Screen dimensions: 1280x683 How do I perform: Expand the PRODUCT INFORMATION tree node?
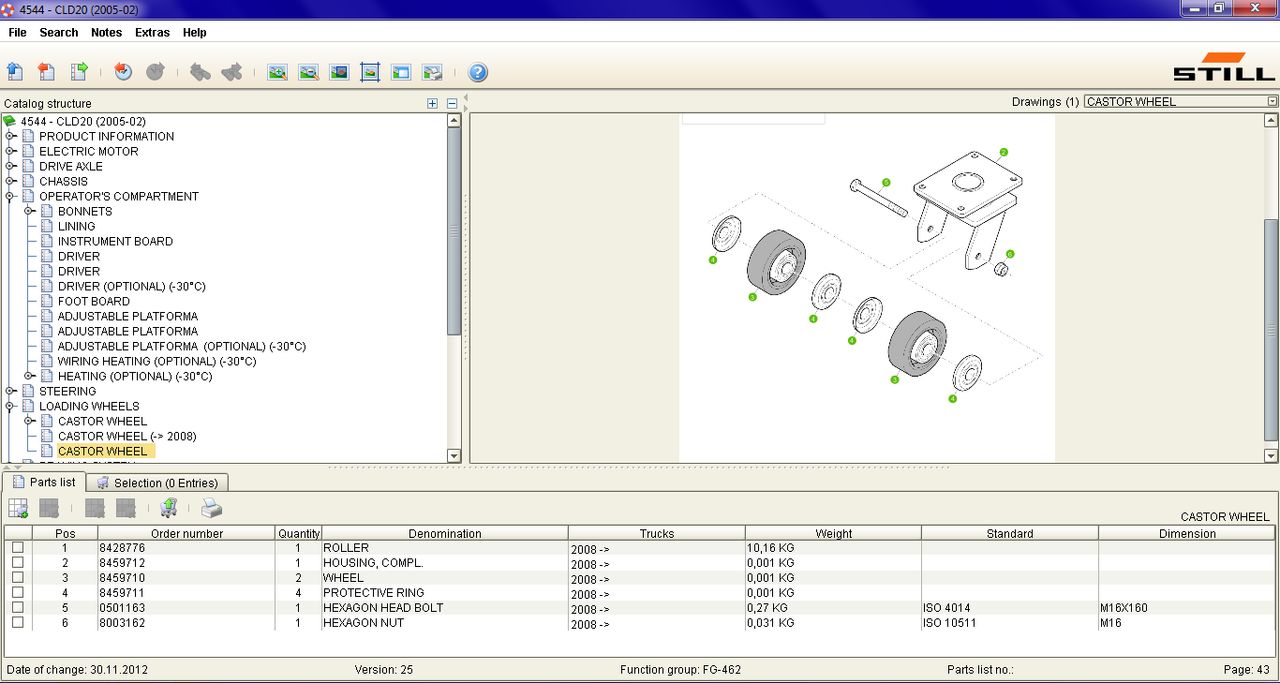(10, 136)
